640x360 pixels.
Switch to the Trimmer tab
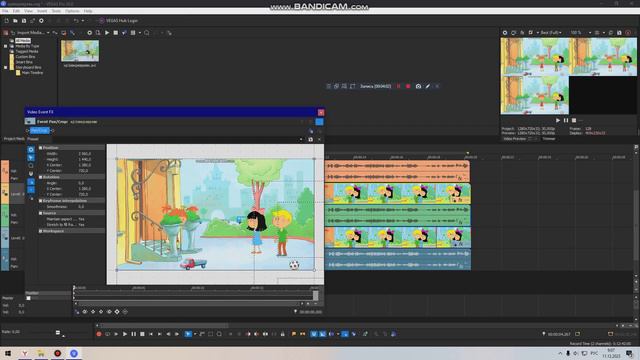click(549, 139)
